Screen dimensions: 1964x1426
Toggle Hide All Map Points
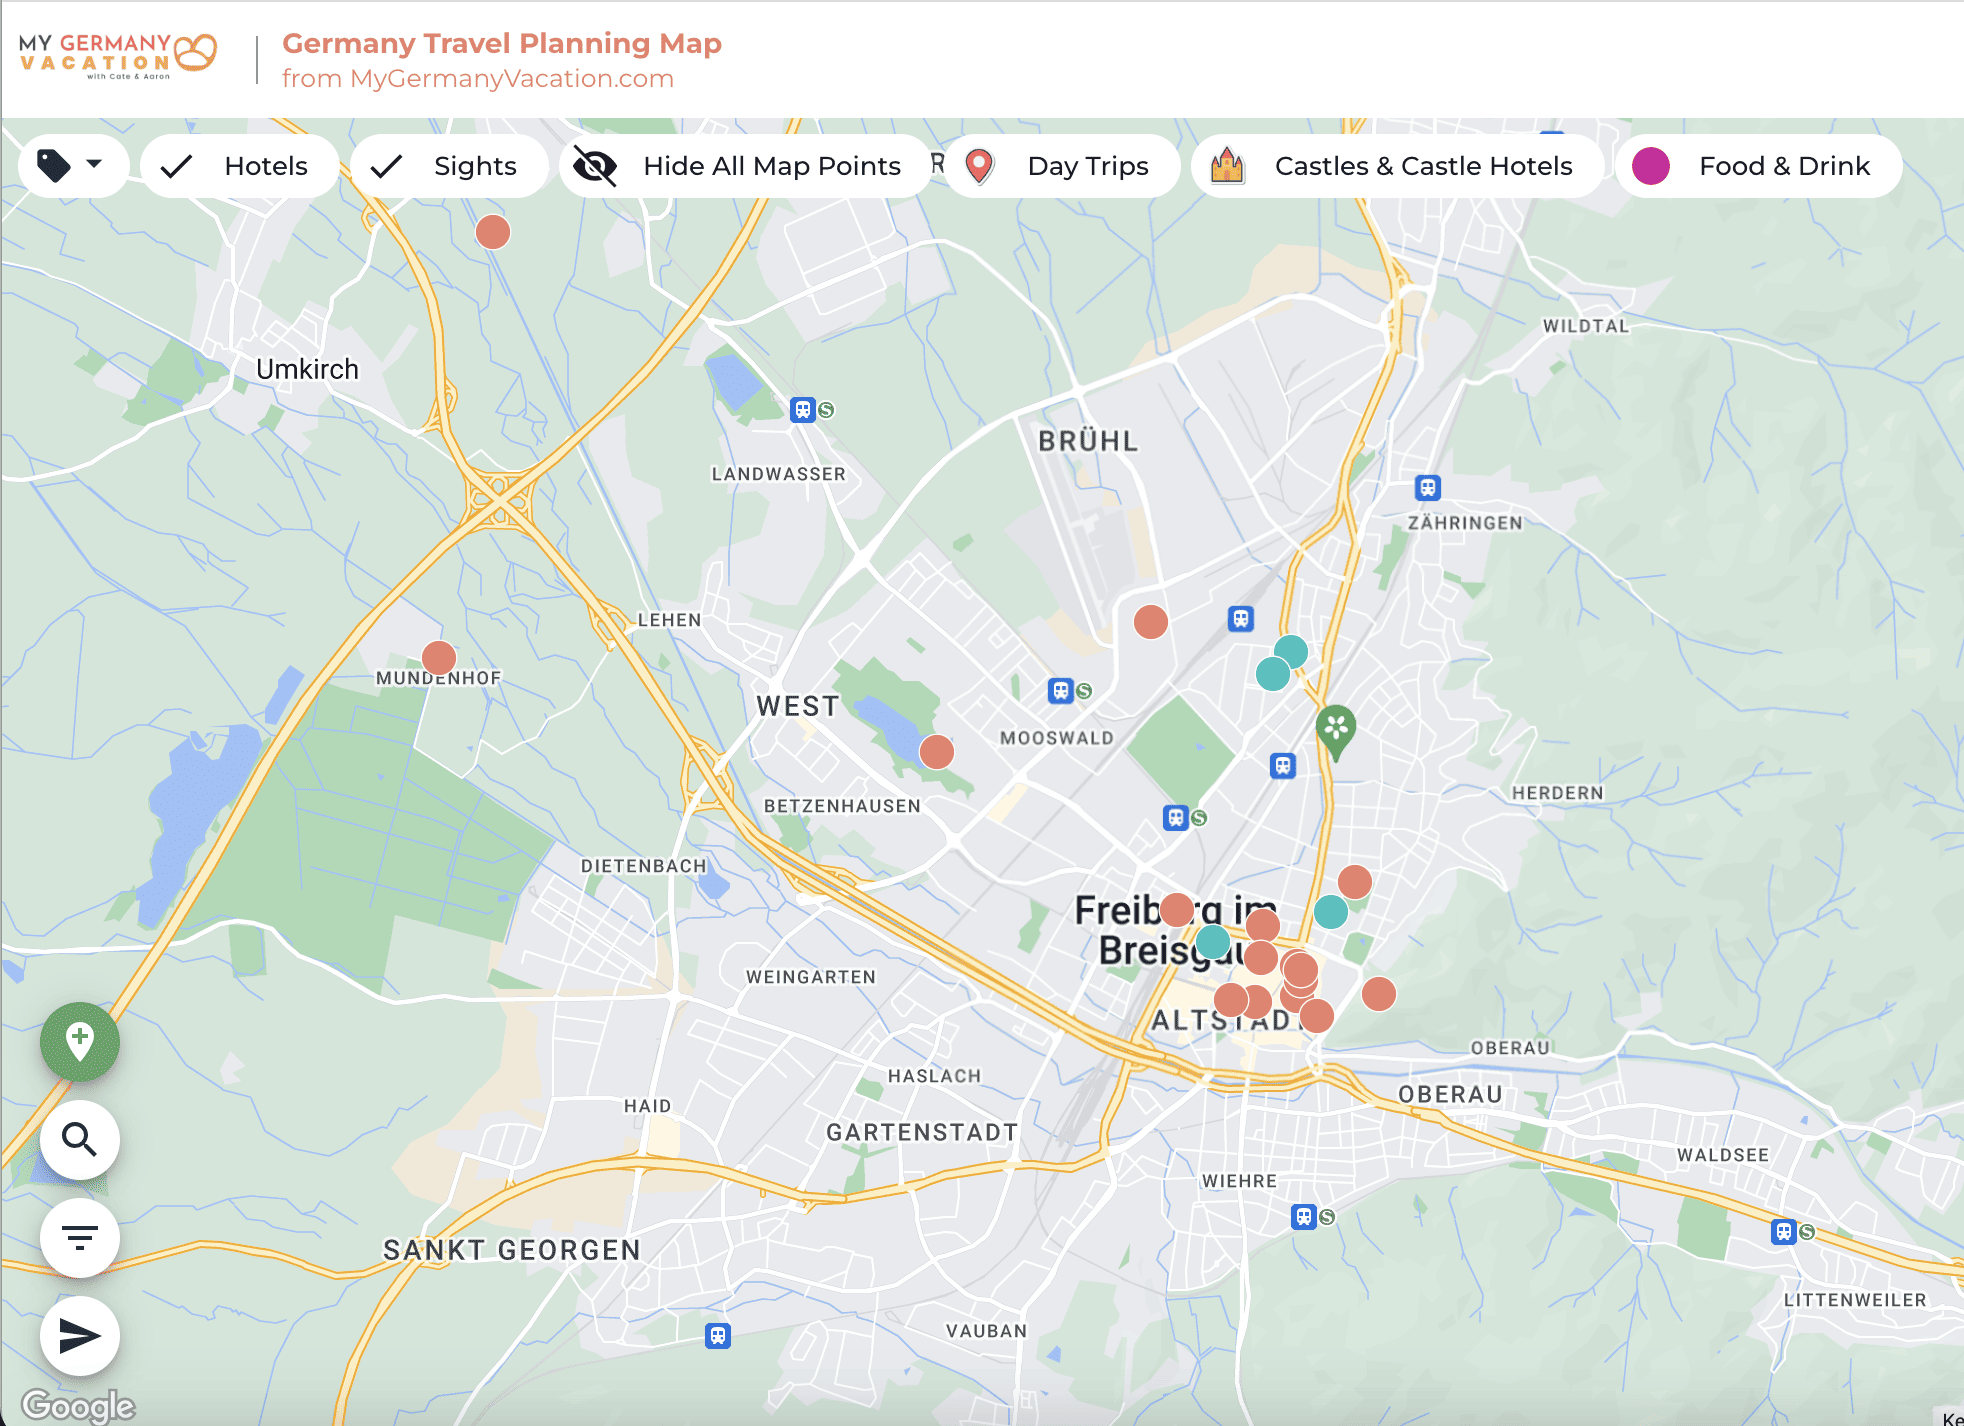[x=745, y=166]
